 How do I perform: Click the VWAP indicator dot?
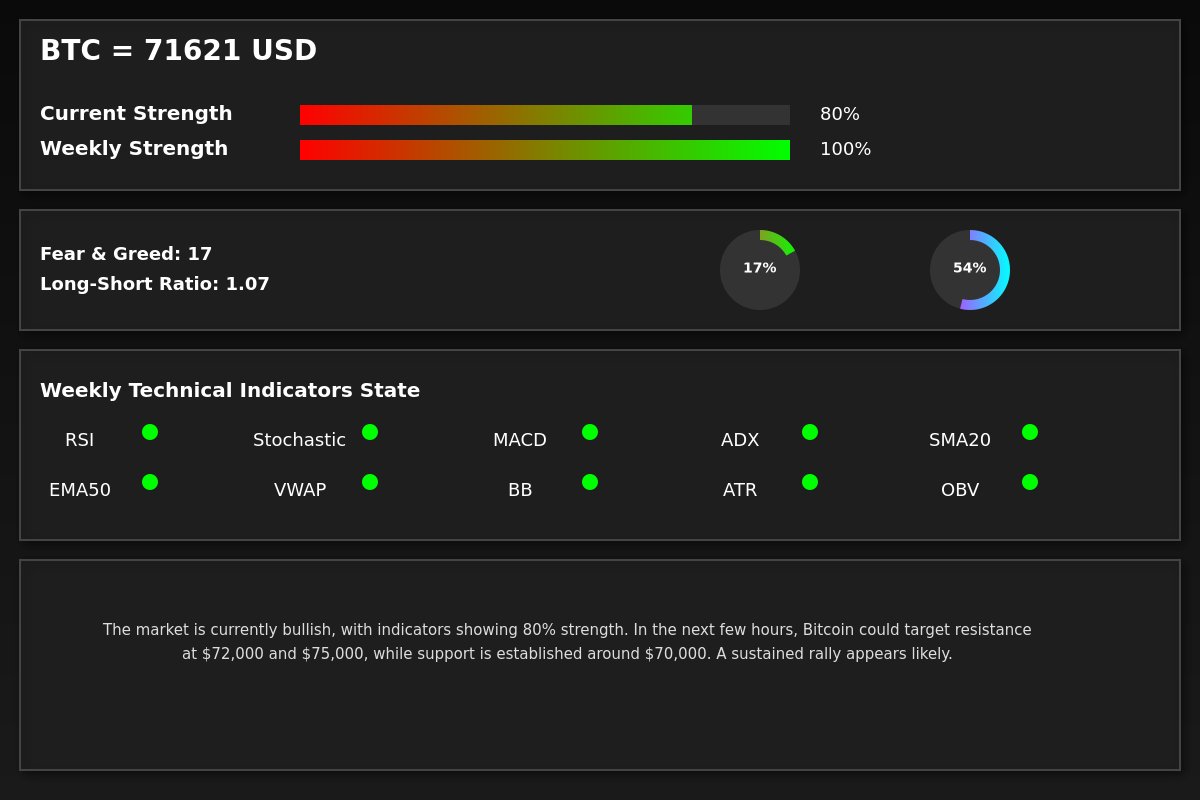(x=370, y=482)
